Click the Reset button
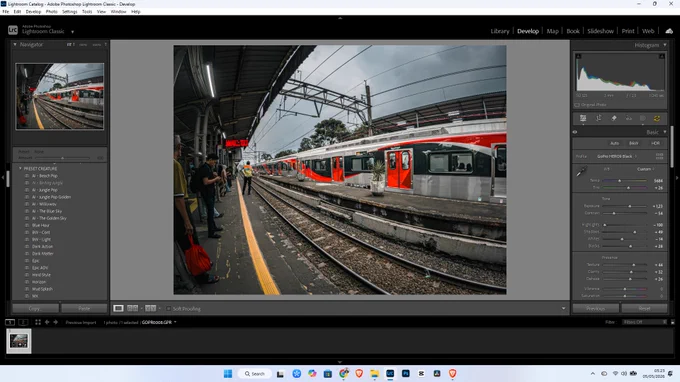 644,308
